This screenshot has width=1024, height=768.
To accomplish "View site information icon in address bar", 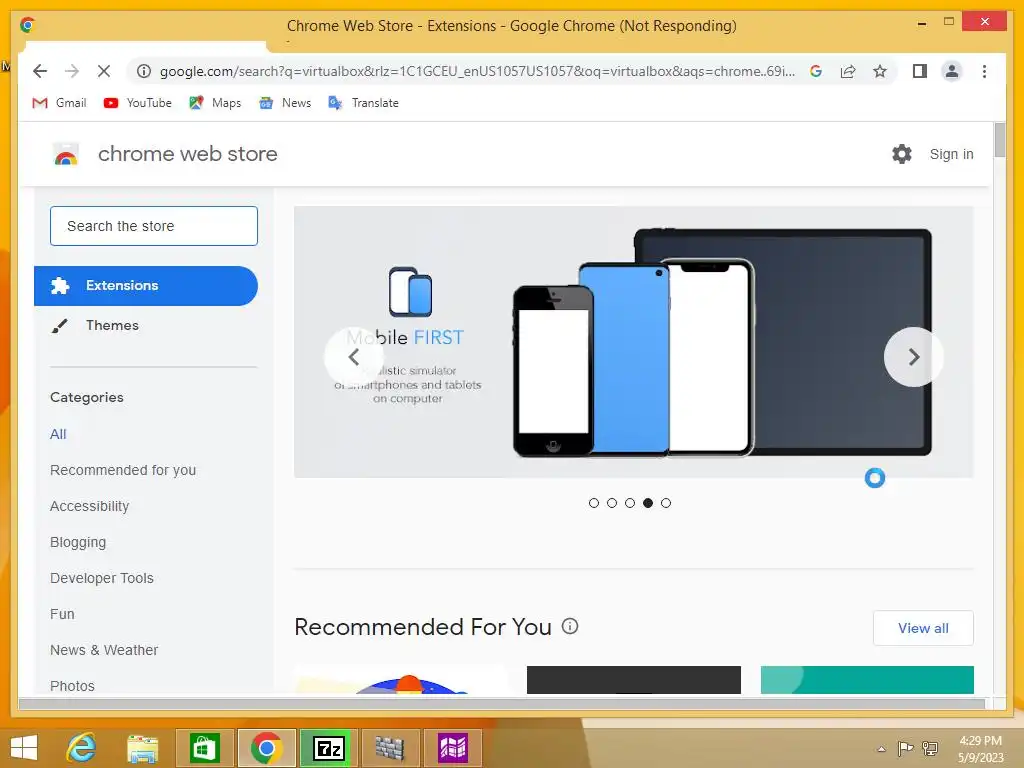I will (x=144, y=71).
